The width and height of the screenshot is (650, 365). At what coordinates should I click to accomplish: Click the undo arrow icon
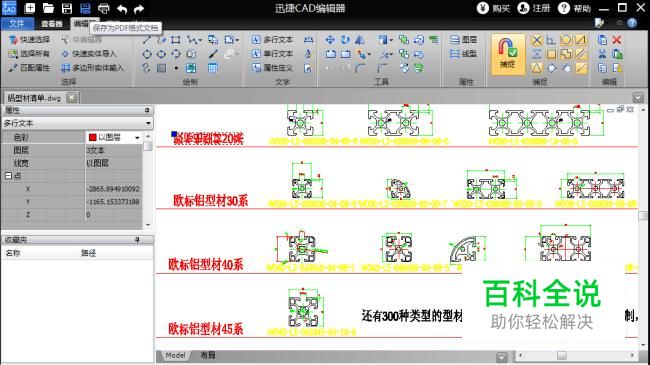pos(122,9)
